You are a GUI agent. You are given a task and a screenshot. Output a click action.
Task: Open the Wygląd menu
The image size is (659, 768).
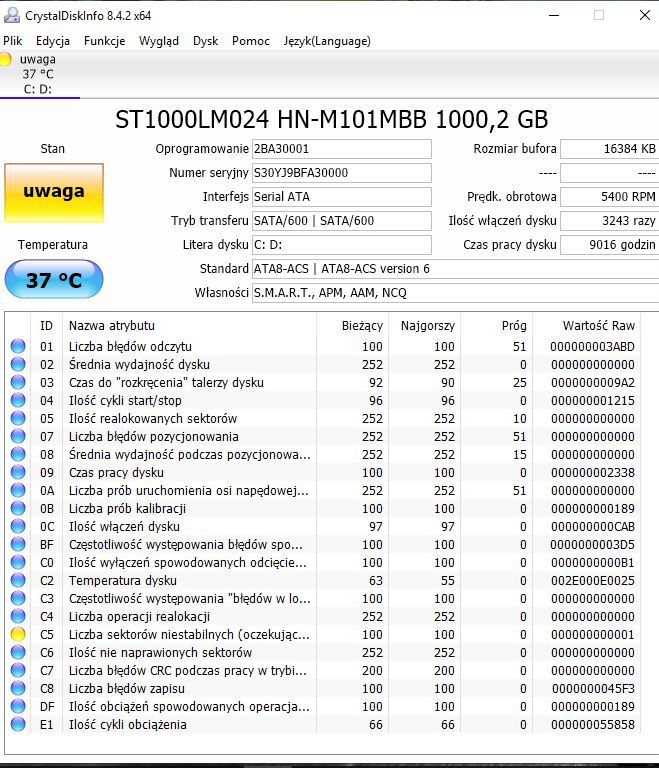click(x=159, y=41)
